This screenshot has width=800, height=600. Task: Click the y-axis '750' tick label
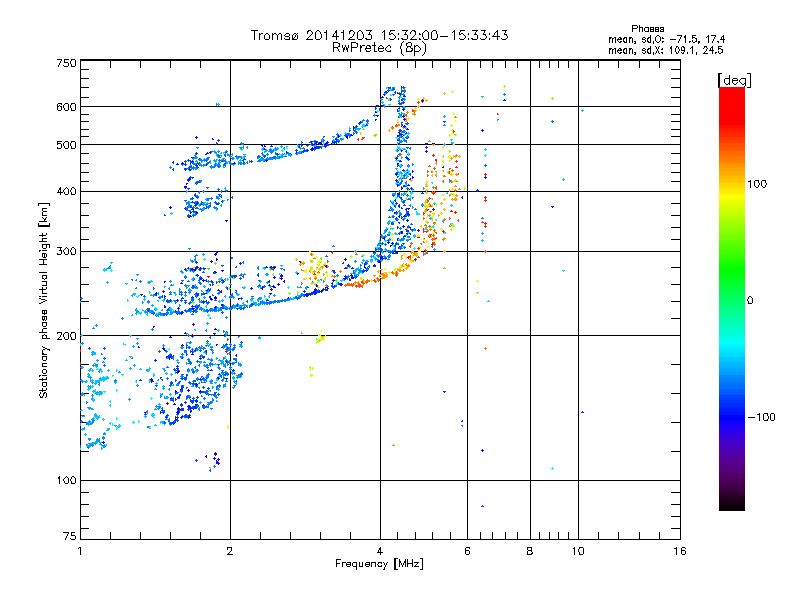66,63
